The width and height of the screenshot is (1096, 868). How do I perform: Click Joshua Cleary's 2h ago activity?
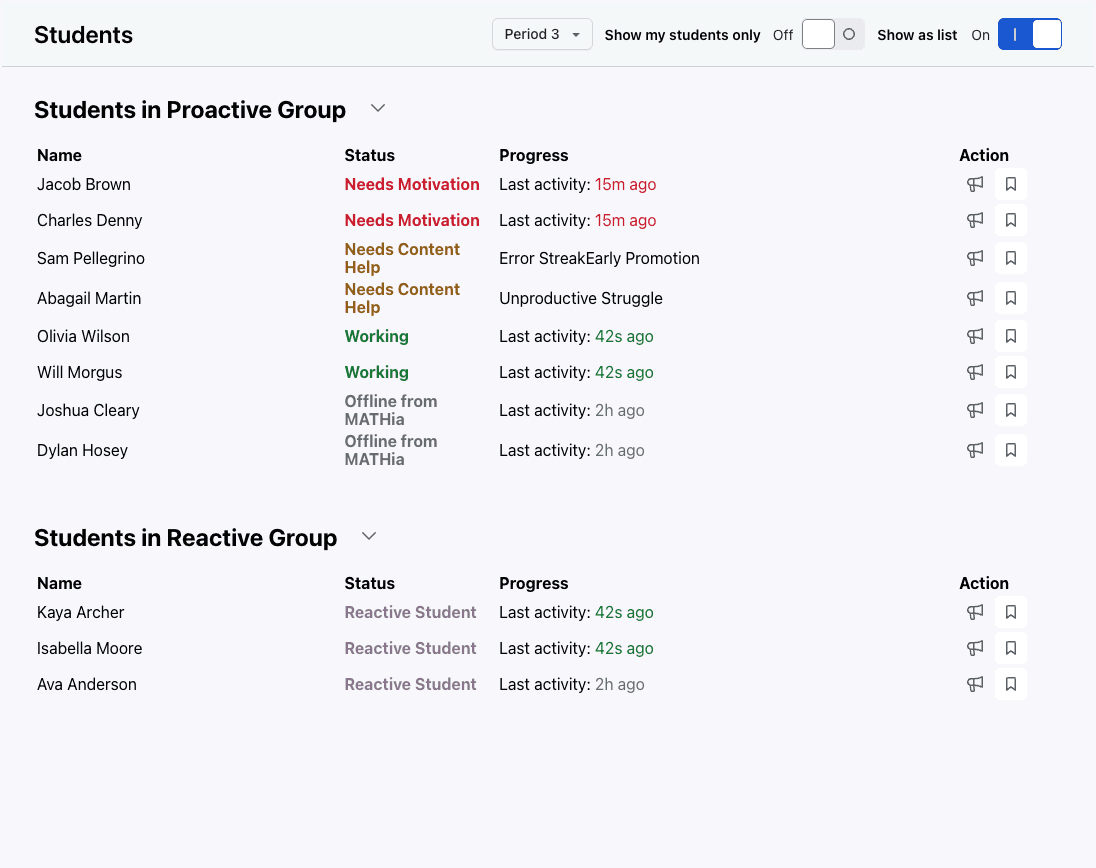click(x=619, y=410)
